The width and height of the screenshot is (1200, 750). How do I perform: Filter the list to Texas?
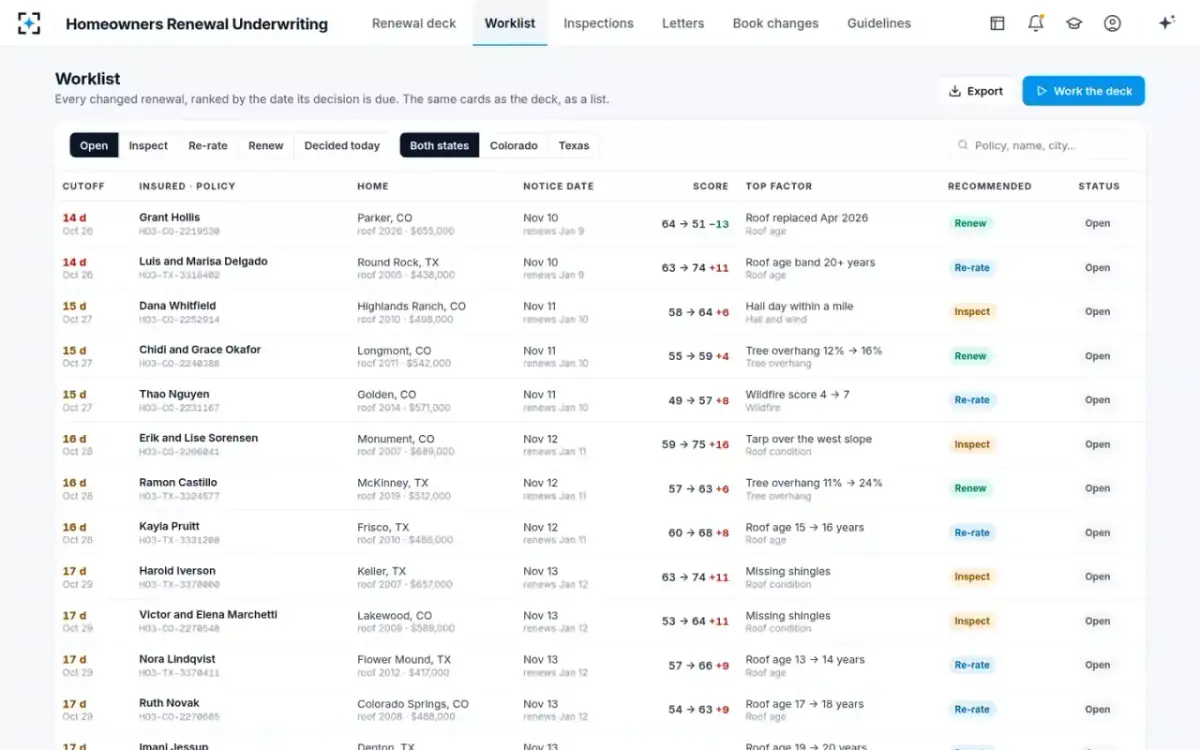pos(574,145)
